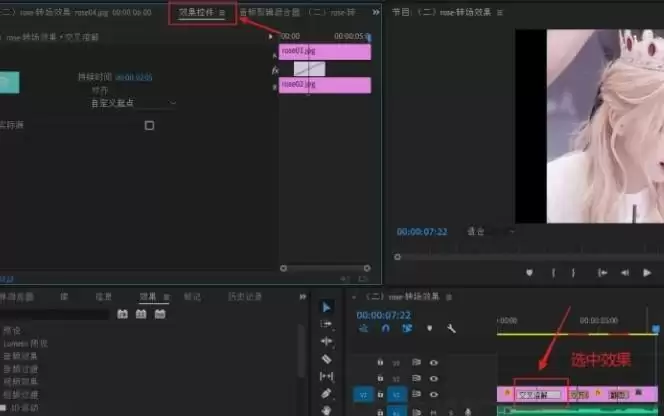664x416 pixels.
Task: Click the Mark In bracket button
Action: pos(553,272)
